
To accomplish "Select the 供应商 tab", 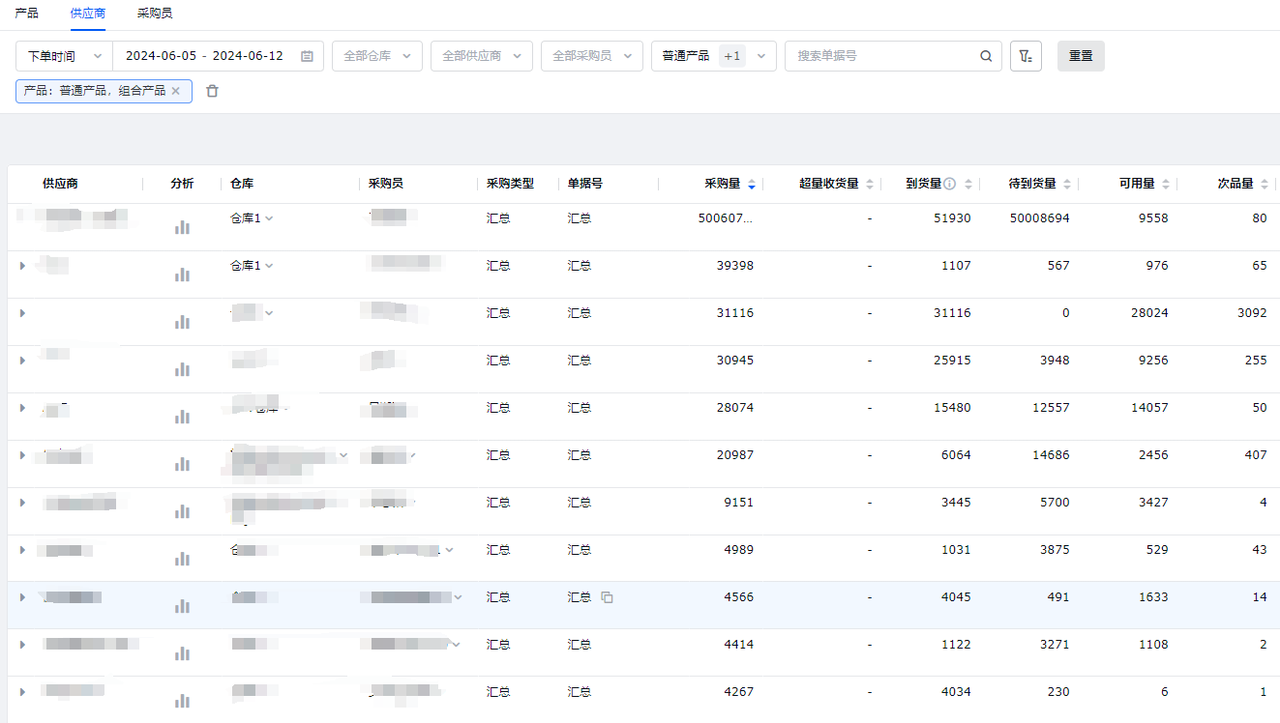I will [x=87, y=13].
